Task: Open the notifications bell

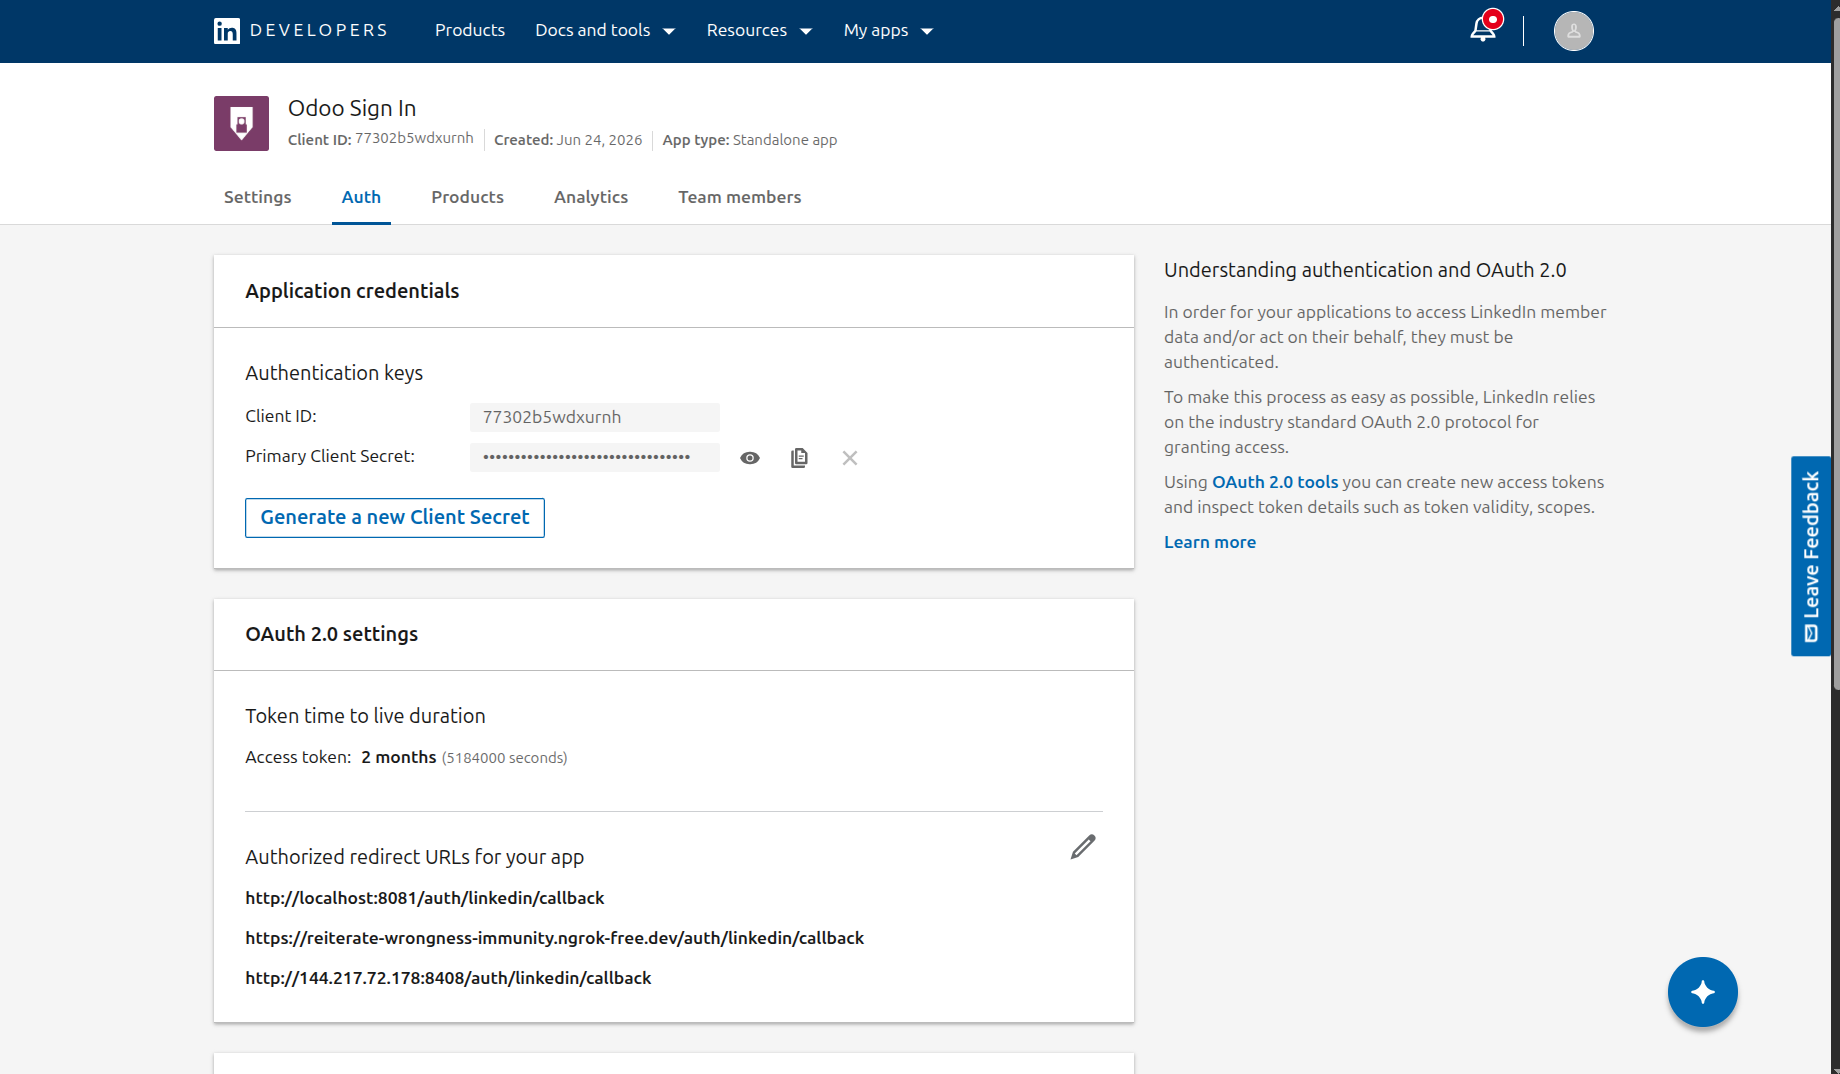Action: coord(1483,29)
